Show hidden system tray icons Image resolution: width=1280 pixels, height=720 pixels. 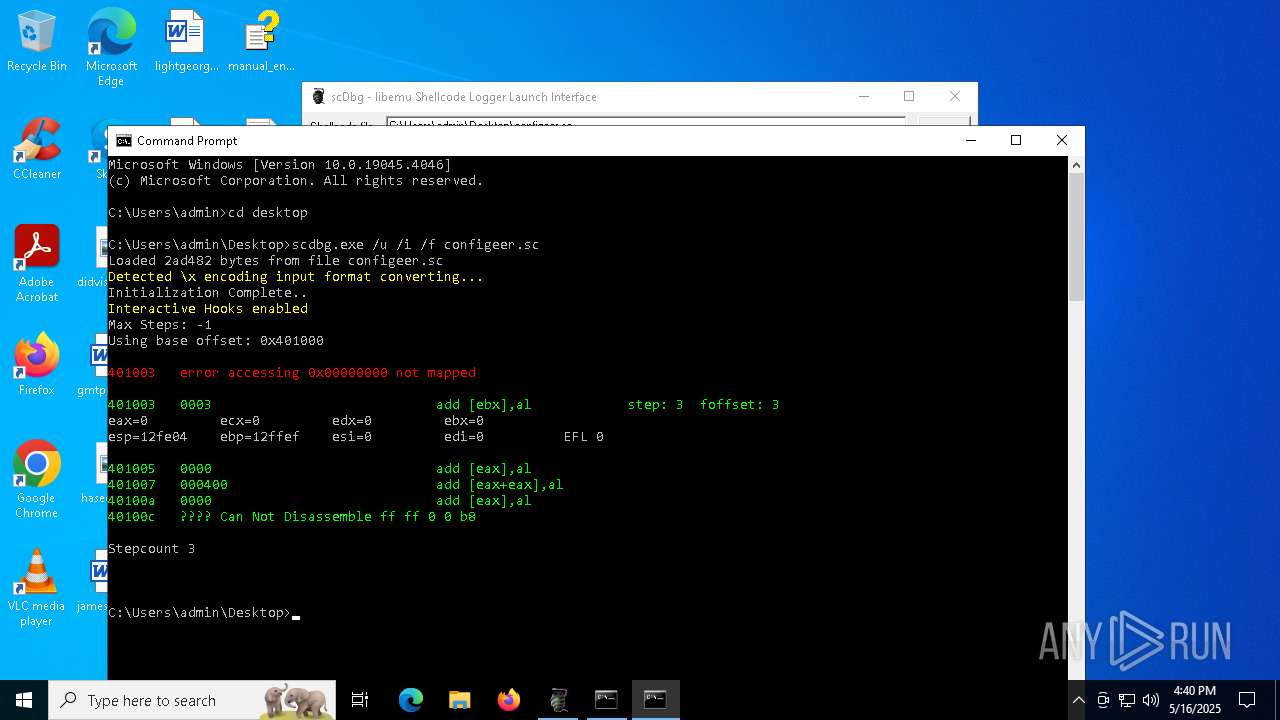tap(1078, 700)
